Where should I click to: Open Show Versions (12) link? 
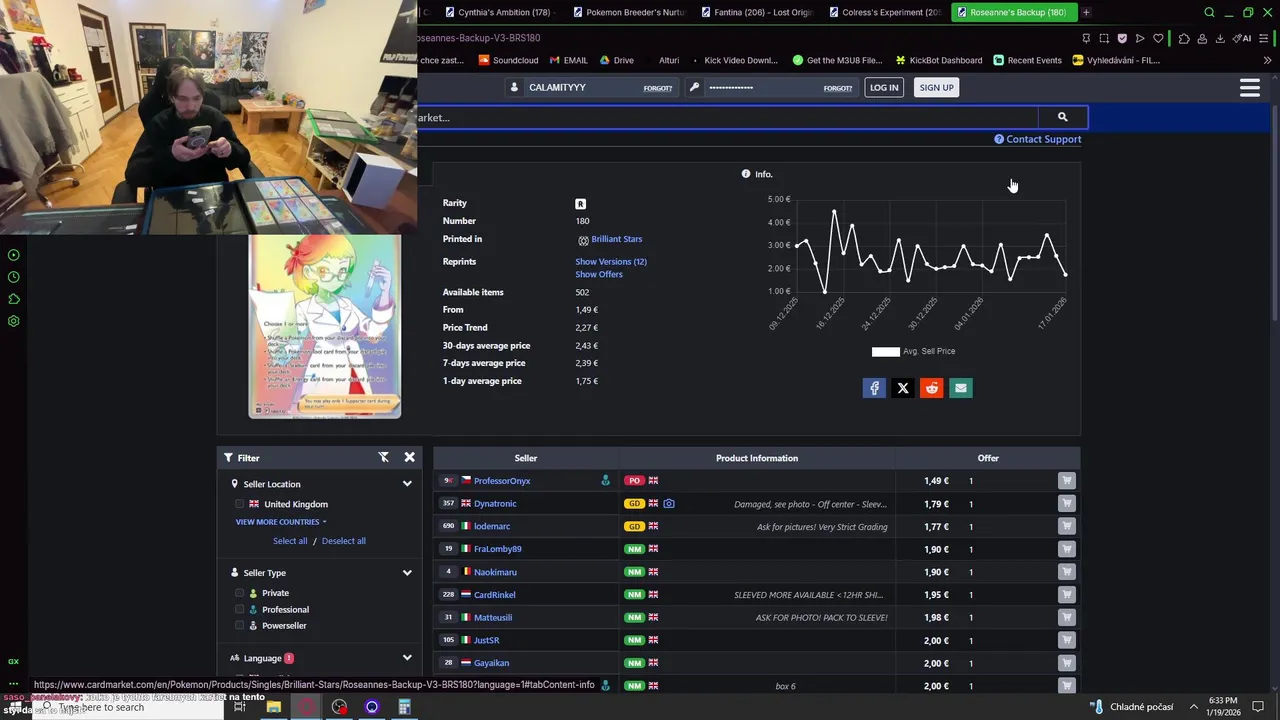pyautogui.click(x=611, y=262)
